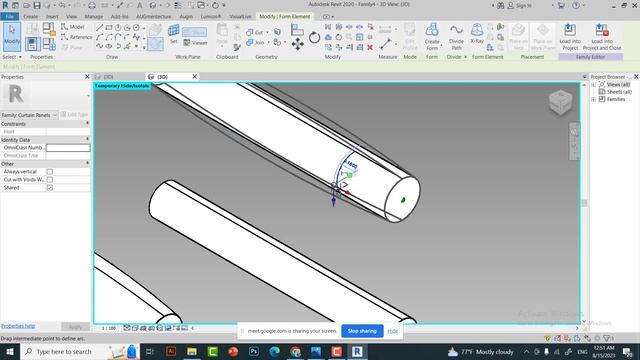Click the OmniClass Number input field

pos(68,147)
